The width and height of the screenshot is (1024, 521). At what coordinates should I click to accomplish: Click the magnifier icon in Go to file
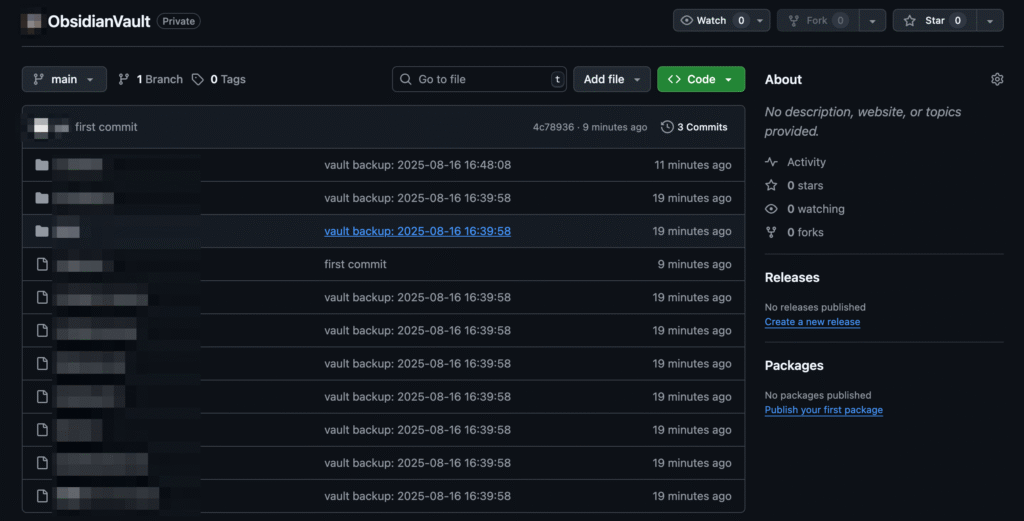point(406,79)
